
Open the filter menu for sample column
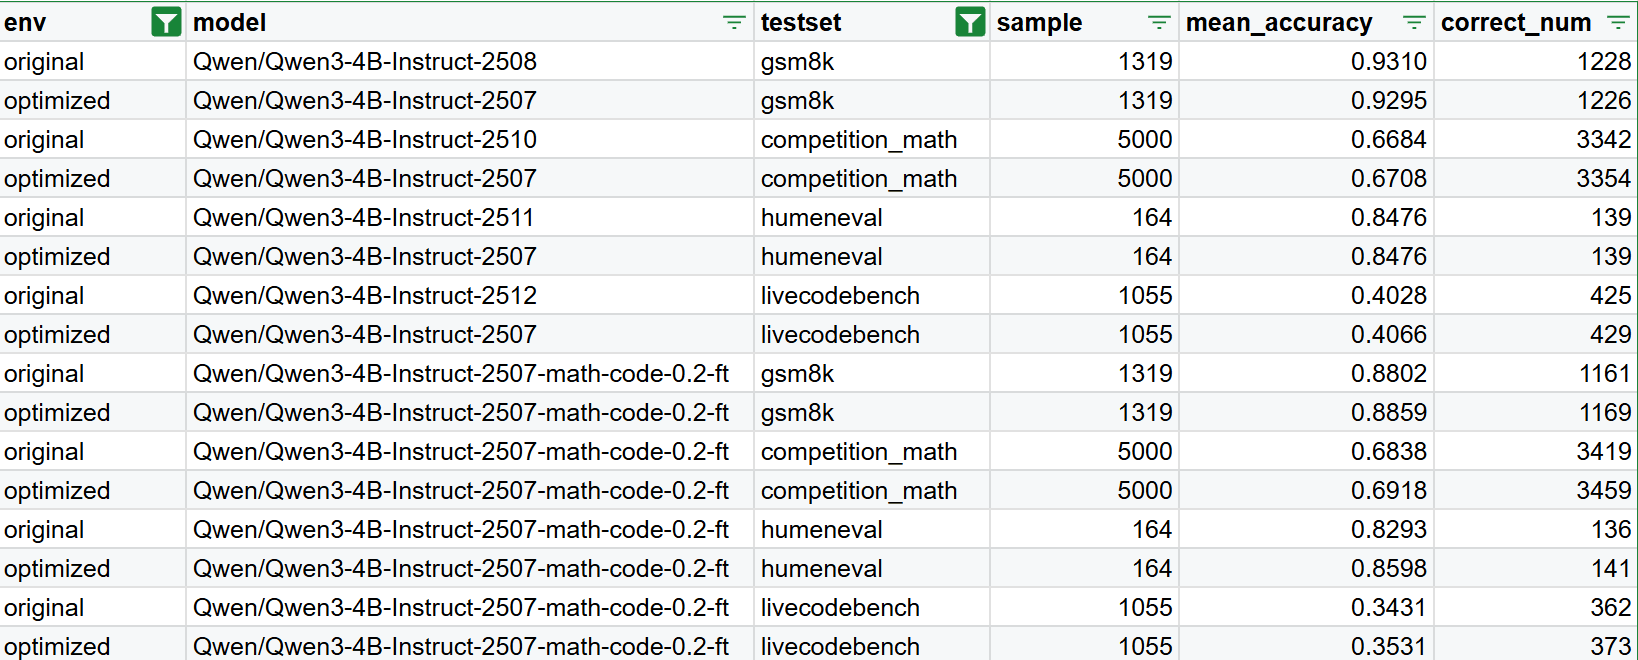click(x=1159, y=22)
